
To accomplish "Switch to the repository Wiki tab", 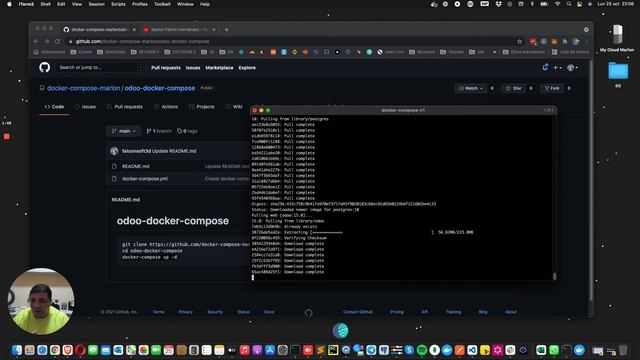I will point(234,107).
